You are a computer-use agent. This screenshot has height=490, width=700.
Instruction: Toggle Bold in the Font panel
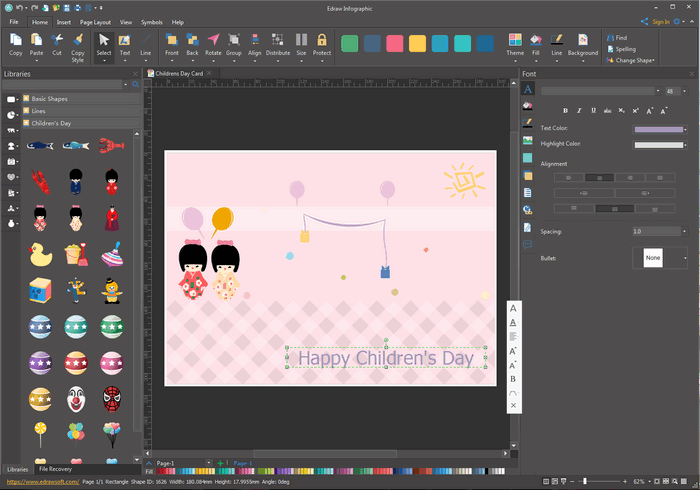(565, 110)
